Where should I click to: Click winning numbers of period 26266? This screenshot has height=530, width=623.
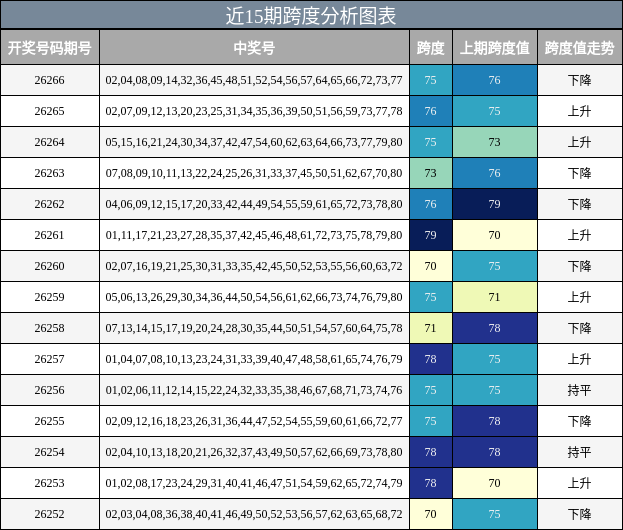[254, 80]
